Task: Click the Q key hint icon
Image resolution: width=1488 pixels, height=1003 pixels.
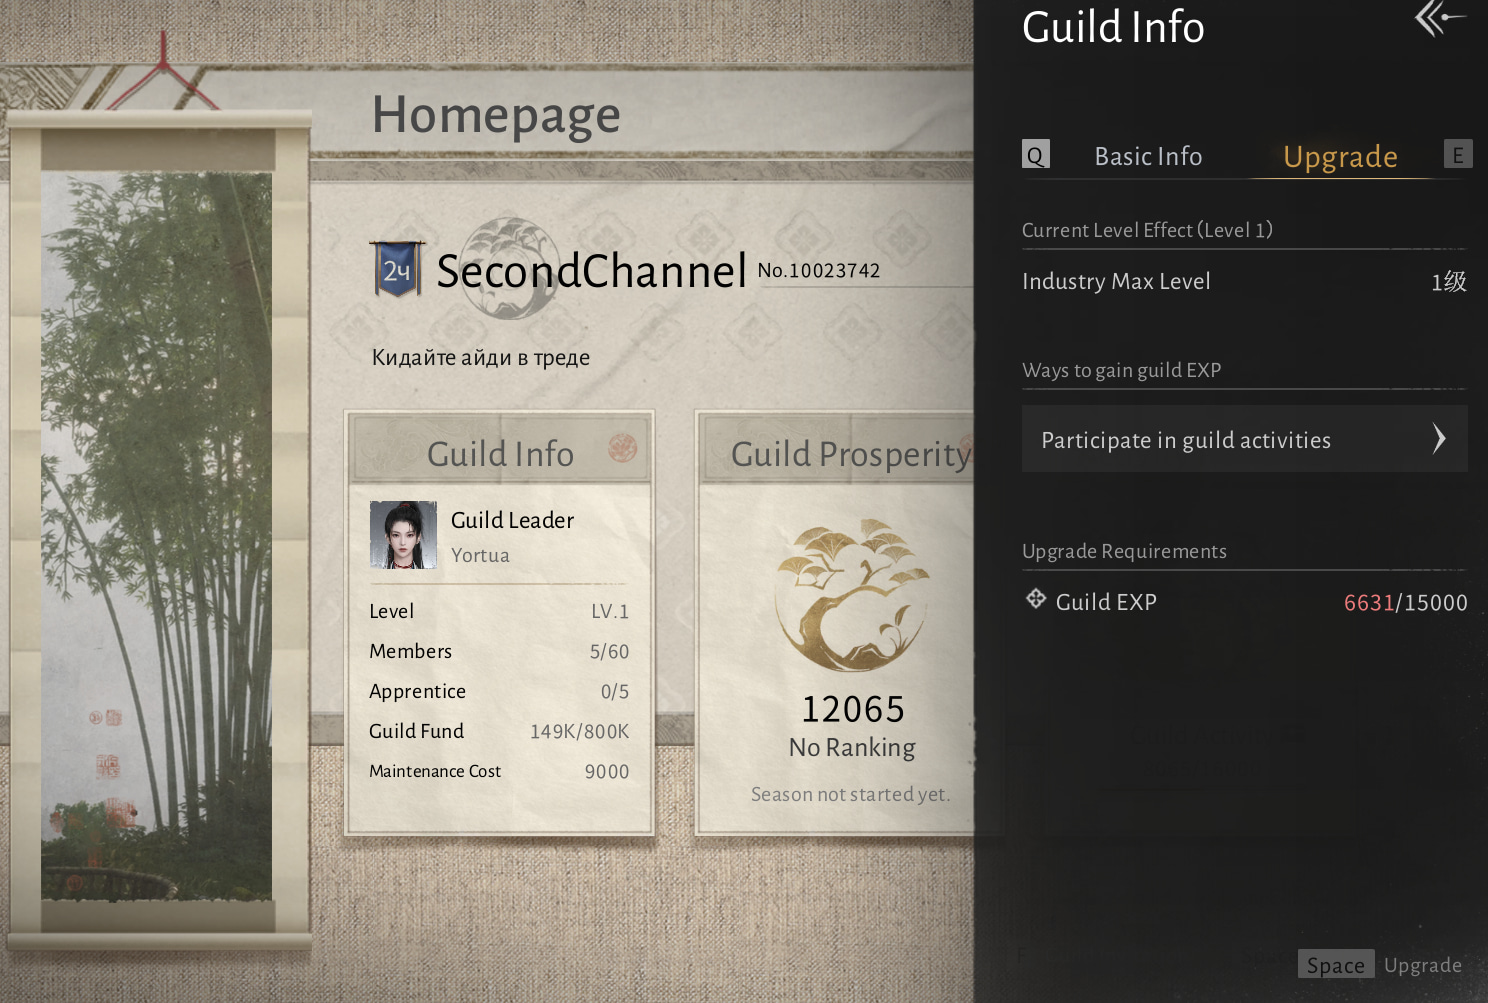Action: [x=1036, y=154]
